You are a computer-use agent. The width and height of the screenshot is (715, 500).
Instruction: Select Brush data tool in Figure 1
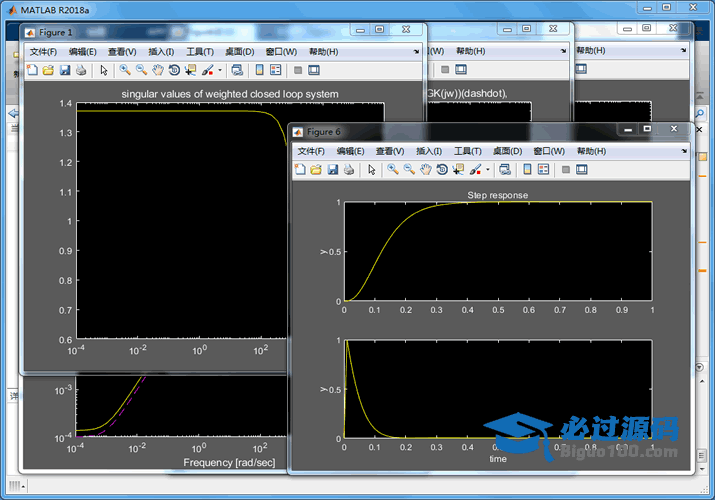207,70
